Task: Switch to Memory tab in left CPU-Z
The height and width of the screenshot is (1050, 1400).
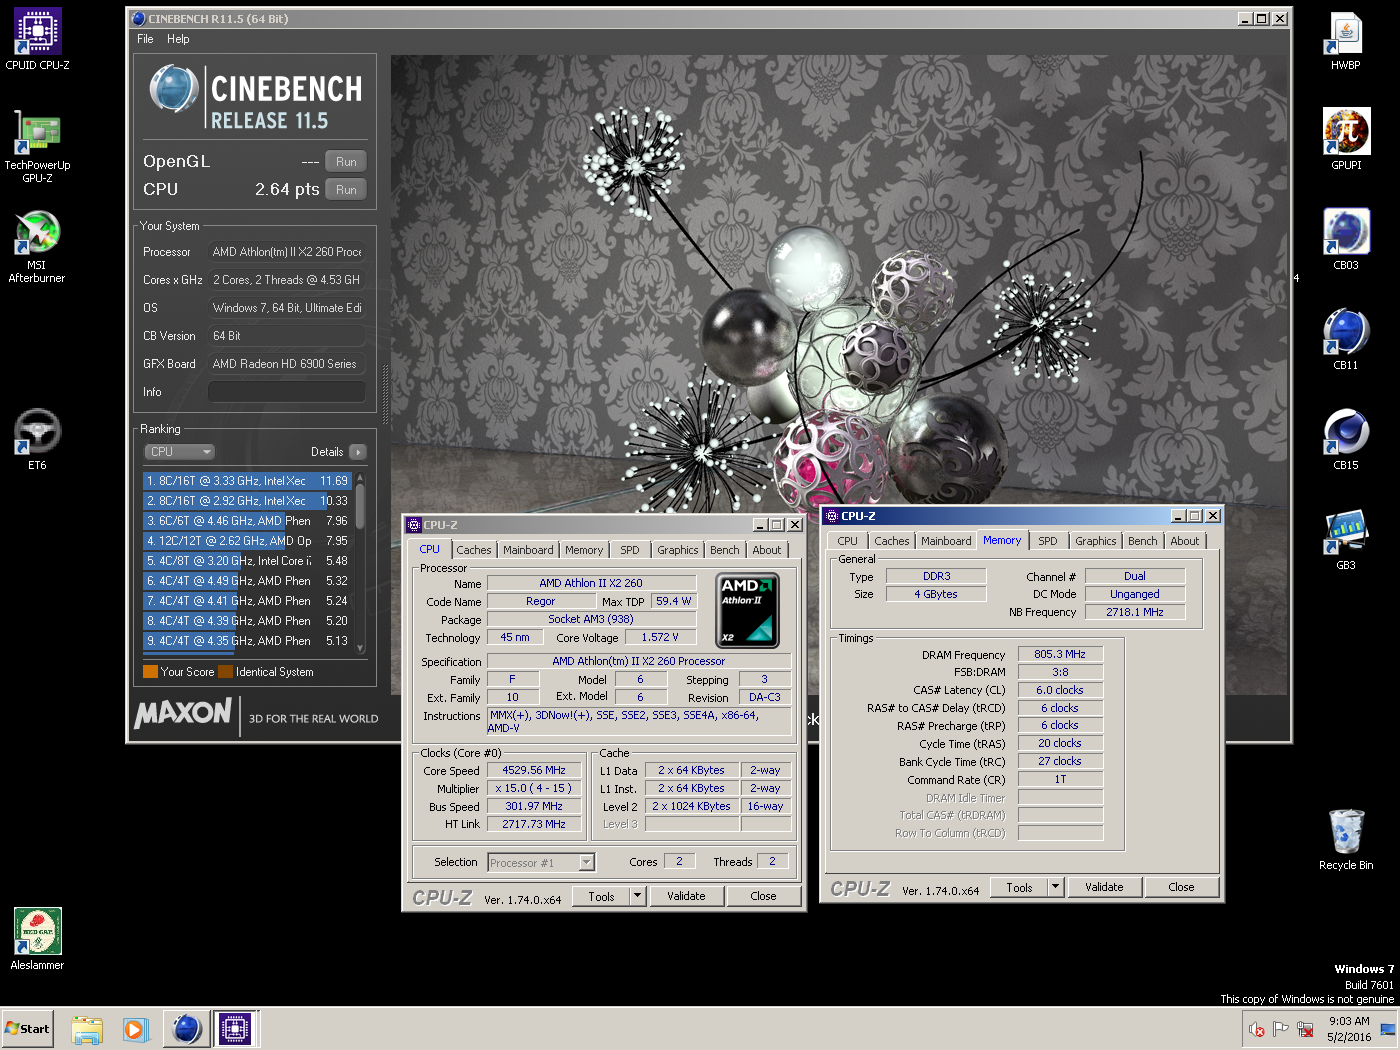Action: pyautogui.click(x=584, y=550)
